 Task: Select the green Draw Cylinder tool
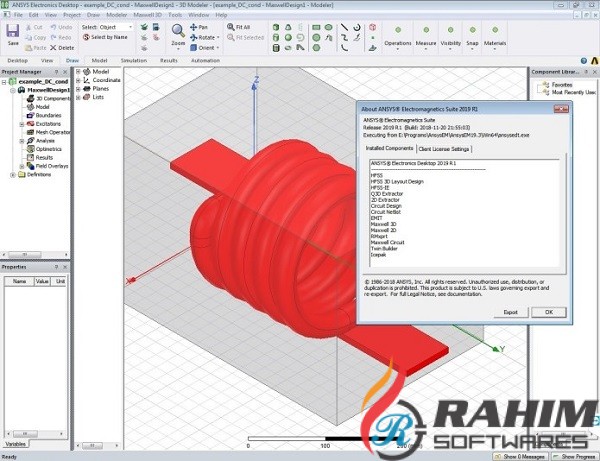point(276,37)
